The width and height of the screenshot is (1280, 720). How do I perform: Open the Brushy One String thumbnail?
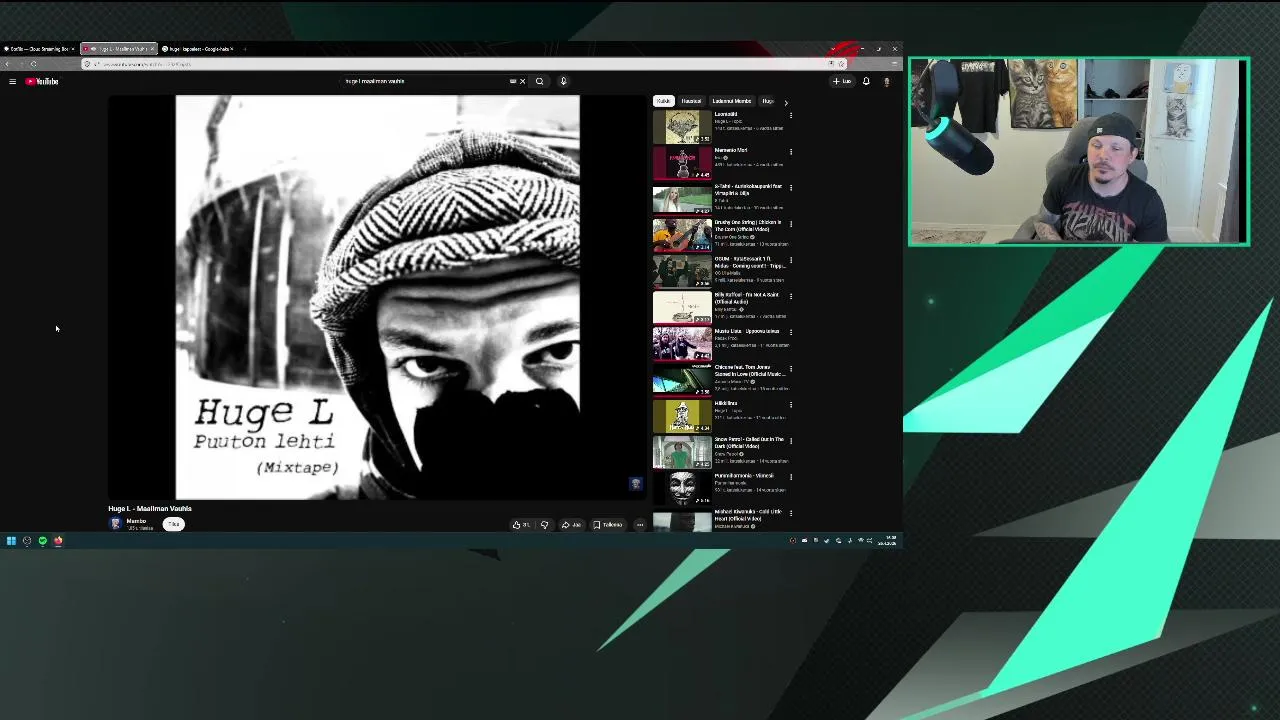(682, 235)
